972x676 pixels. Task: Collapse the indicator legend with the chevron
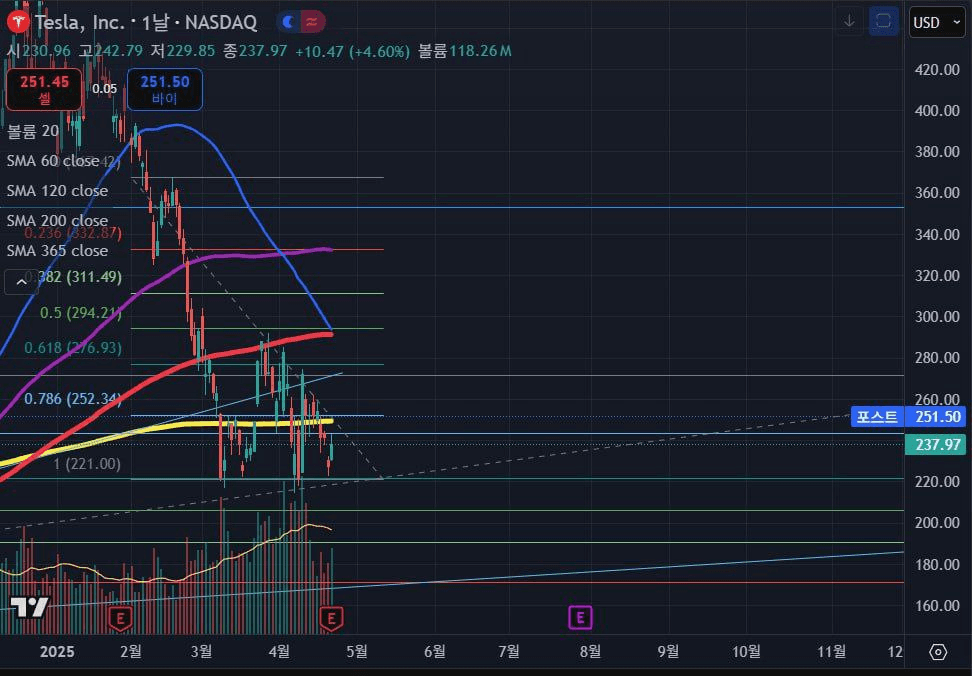click(21, 282)
